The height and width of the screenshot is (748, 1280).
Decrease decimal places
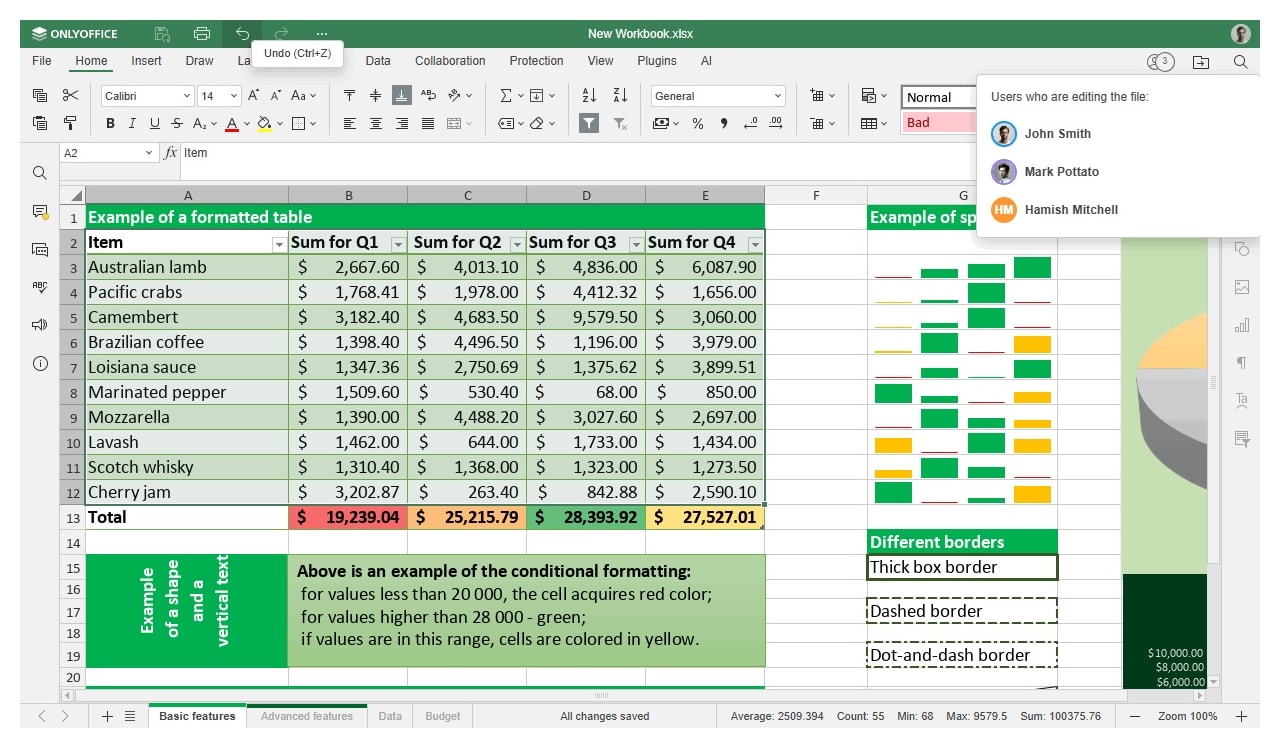point(750,123)
